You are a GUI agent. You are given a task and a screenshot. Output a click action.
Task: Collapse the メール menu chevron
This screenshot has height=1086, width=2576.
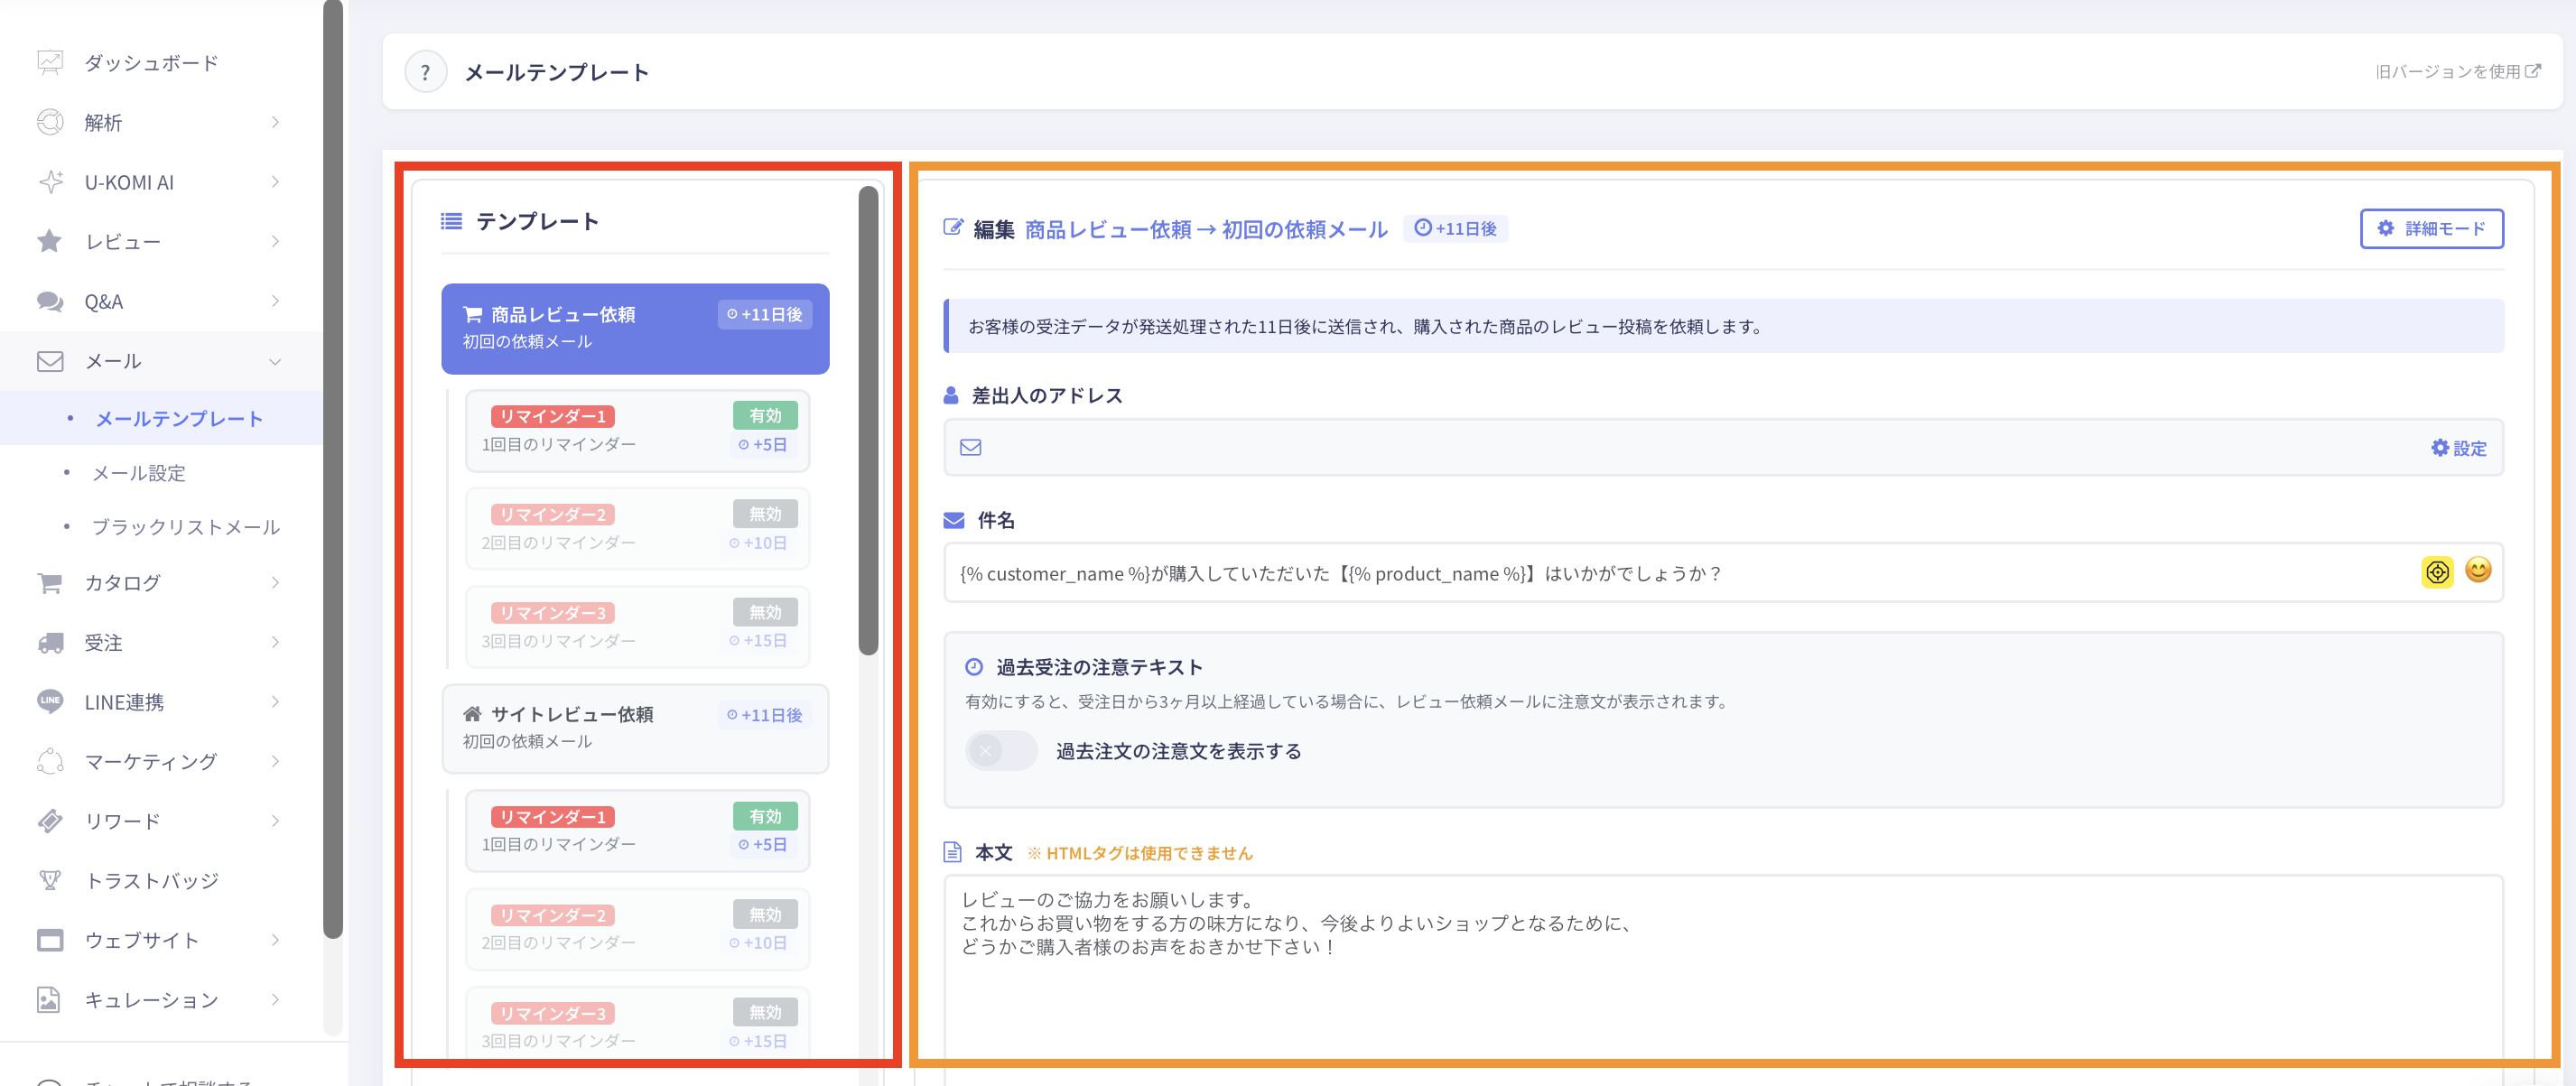(275, 361)
